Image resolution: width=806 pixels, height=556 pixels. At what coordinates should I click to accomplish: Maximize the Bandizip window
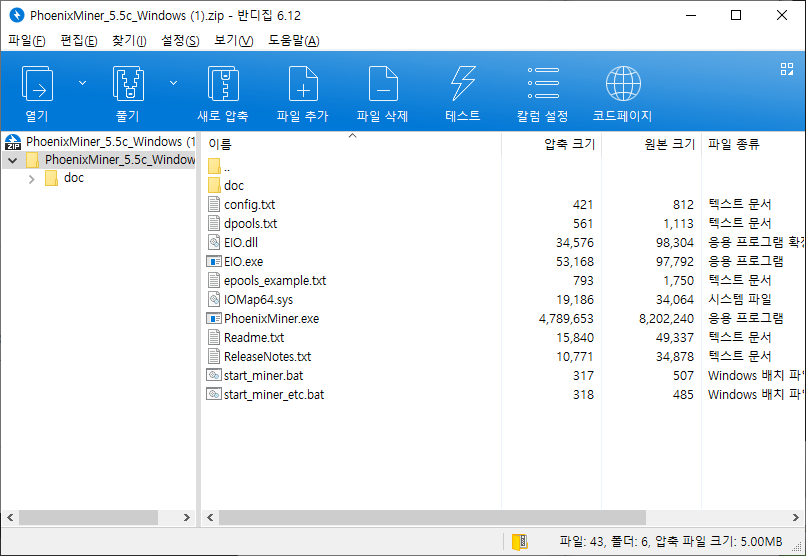[736, 15]
